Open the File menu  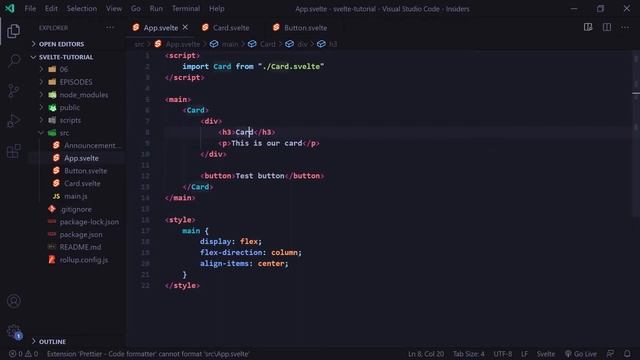coord(30,9)
